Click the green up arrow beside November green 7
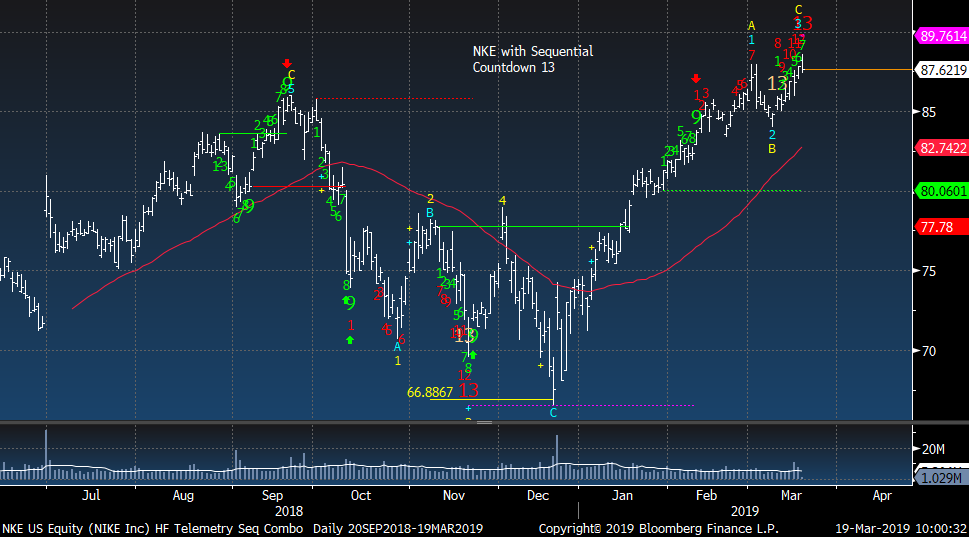Screen dimensions: 969x537 coord(473,355)
